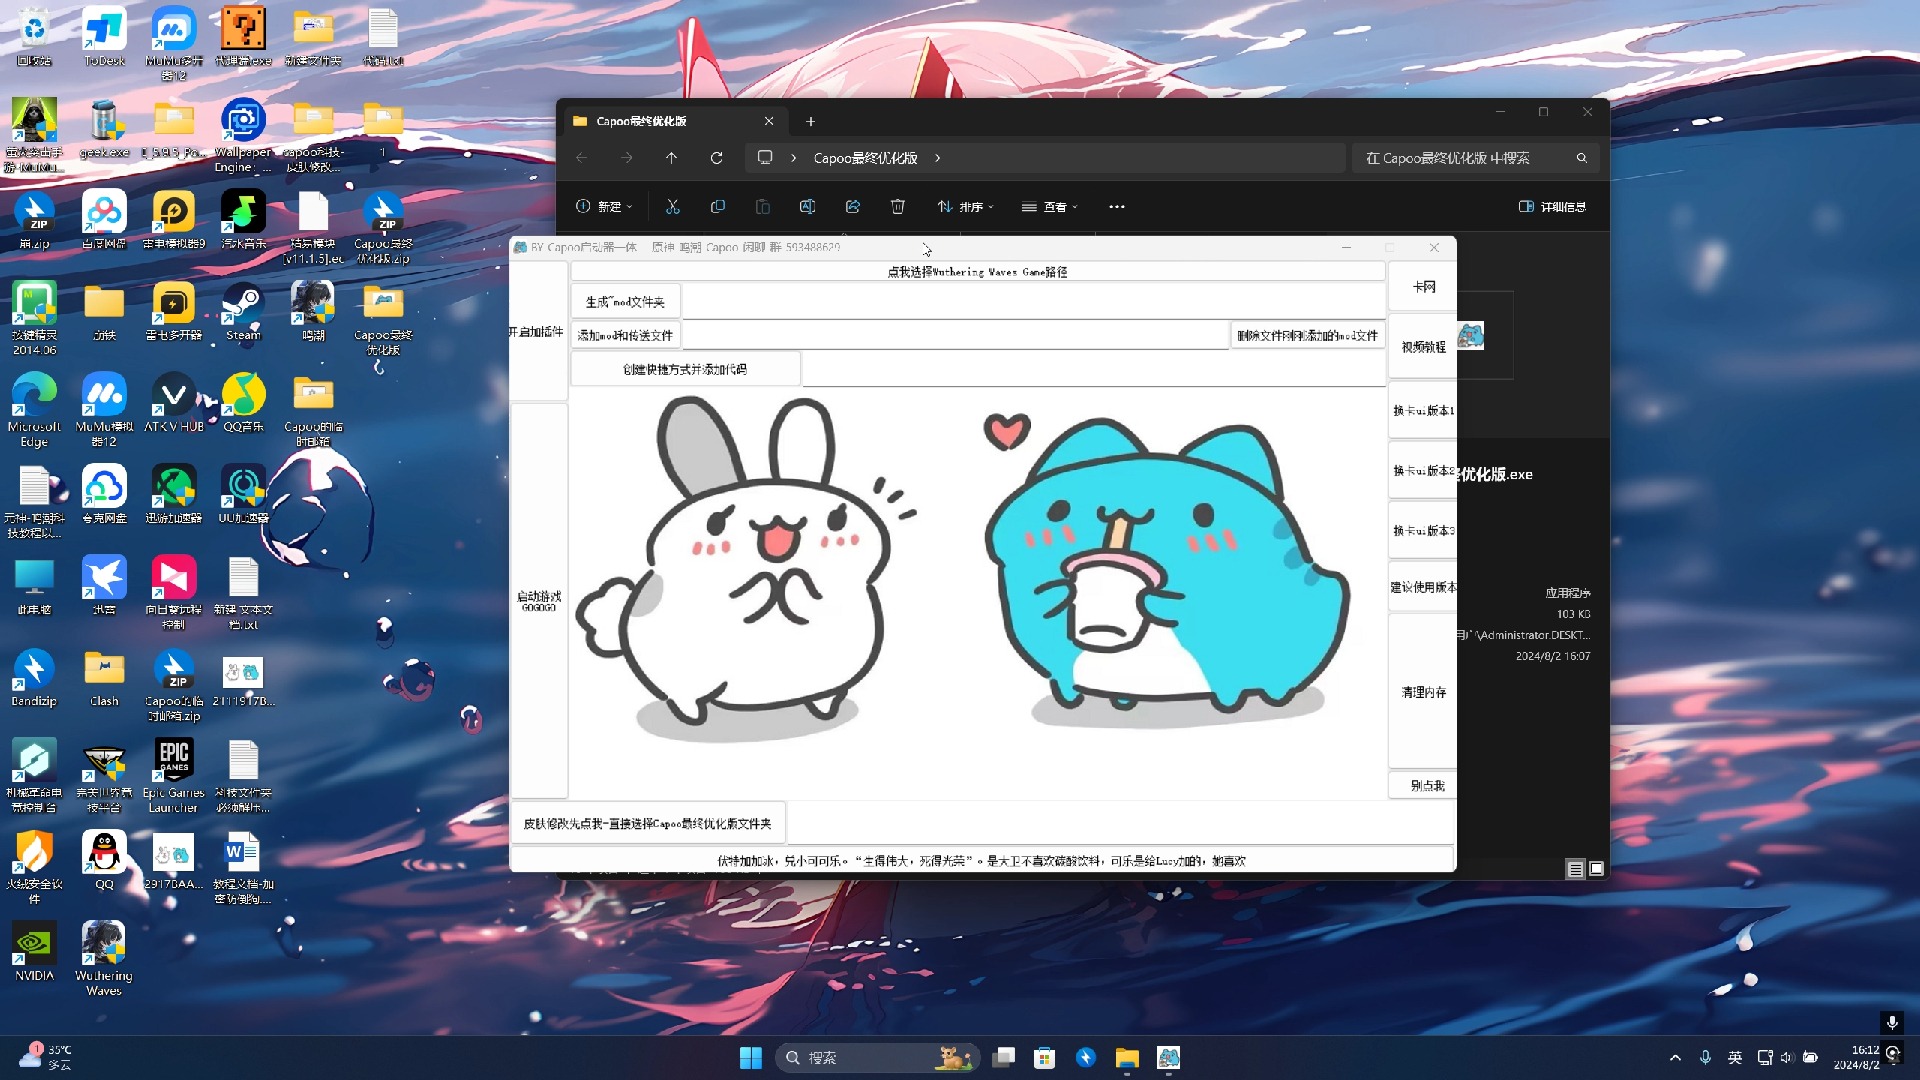Click the 点我选择Wuthering Waves Game路径 button
This screenshot has height=1080, width=1920.
(x=977, y=271)
